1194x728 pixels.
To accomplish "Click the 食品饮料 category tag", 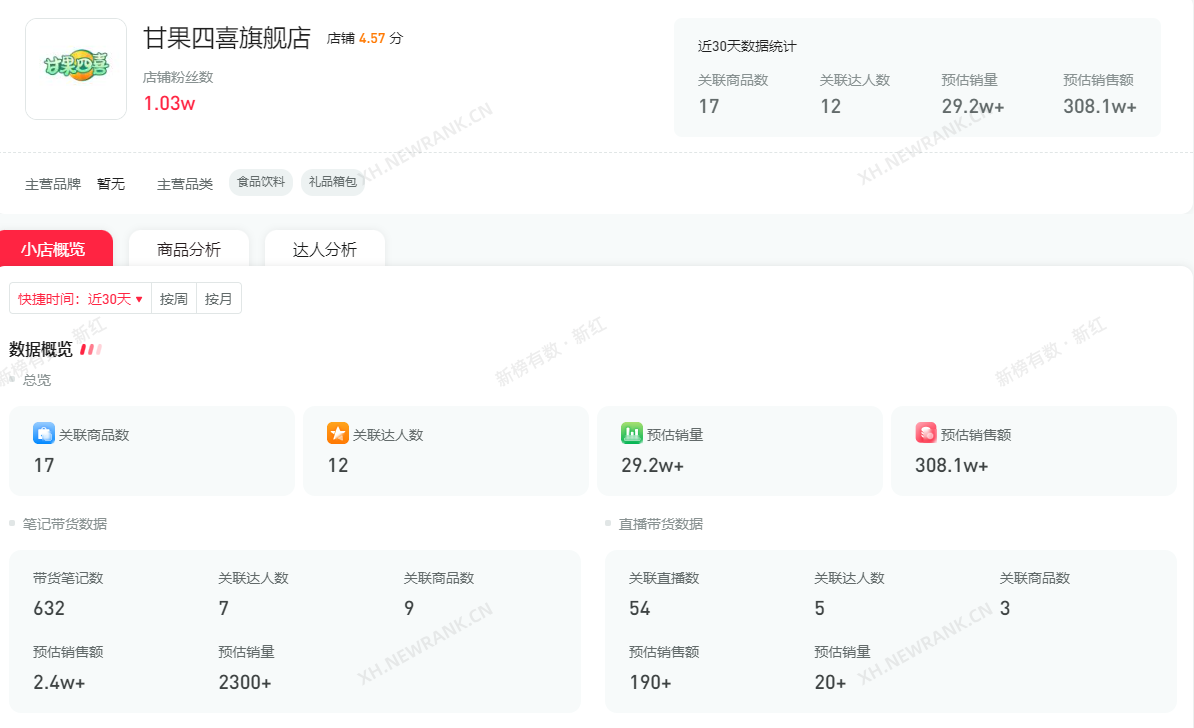I will pos(261,182).
